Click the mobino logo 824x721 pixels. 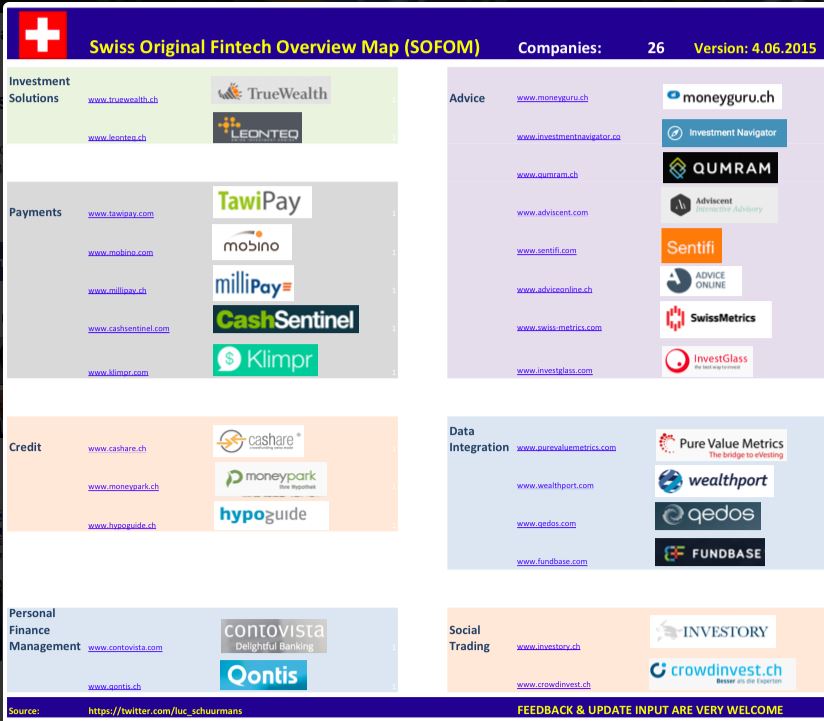[x=252, y=242]
